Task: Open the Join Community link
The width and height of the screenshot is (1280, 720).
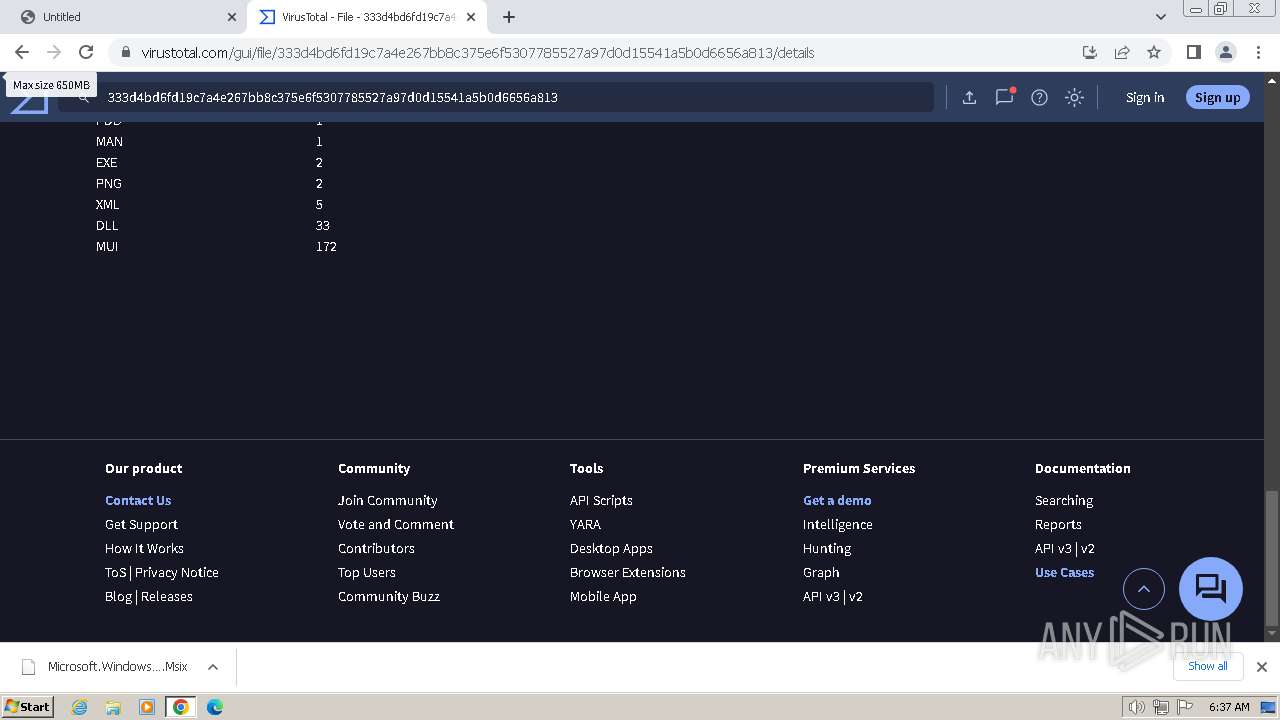Action: coord(388,500)
